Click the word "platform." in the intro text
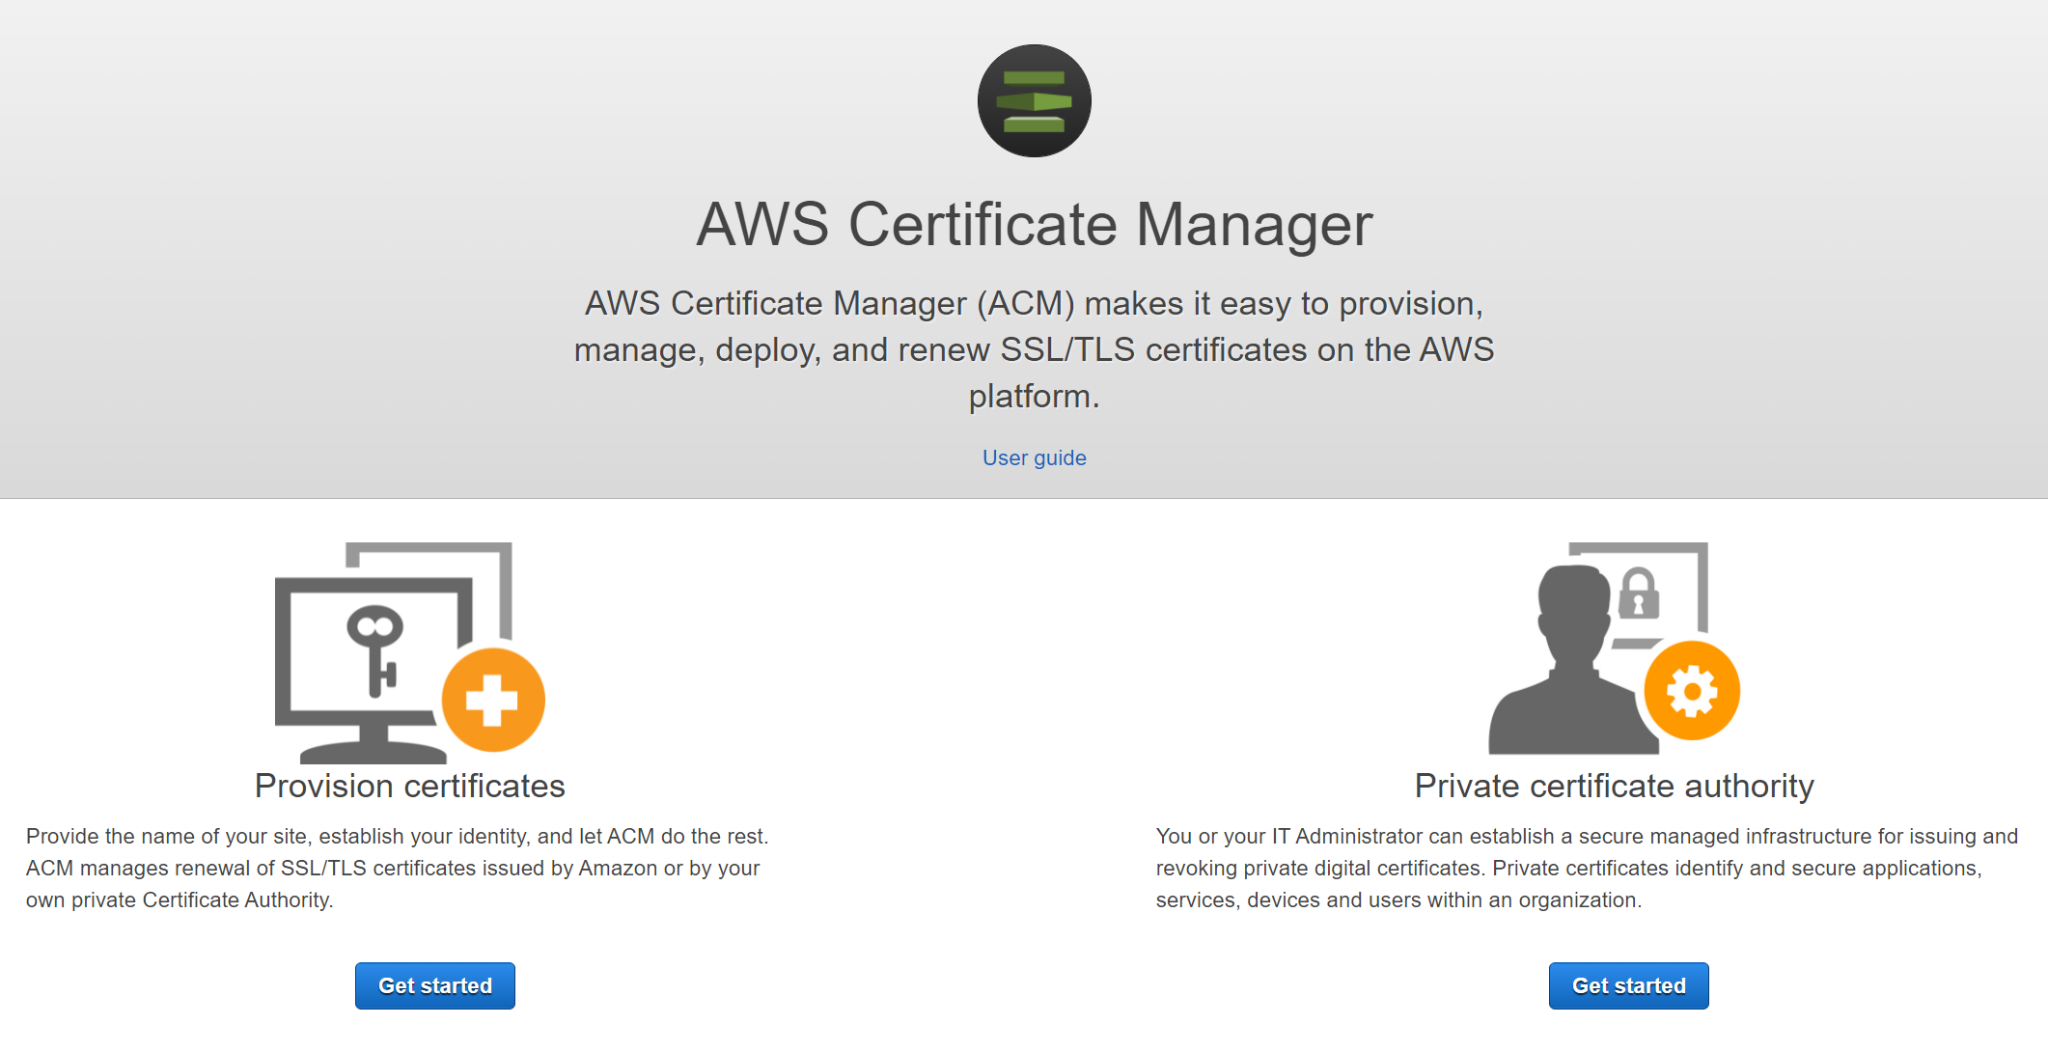The height and width of the screenshot is (1041, 2048). click(1034, 396)
